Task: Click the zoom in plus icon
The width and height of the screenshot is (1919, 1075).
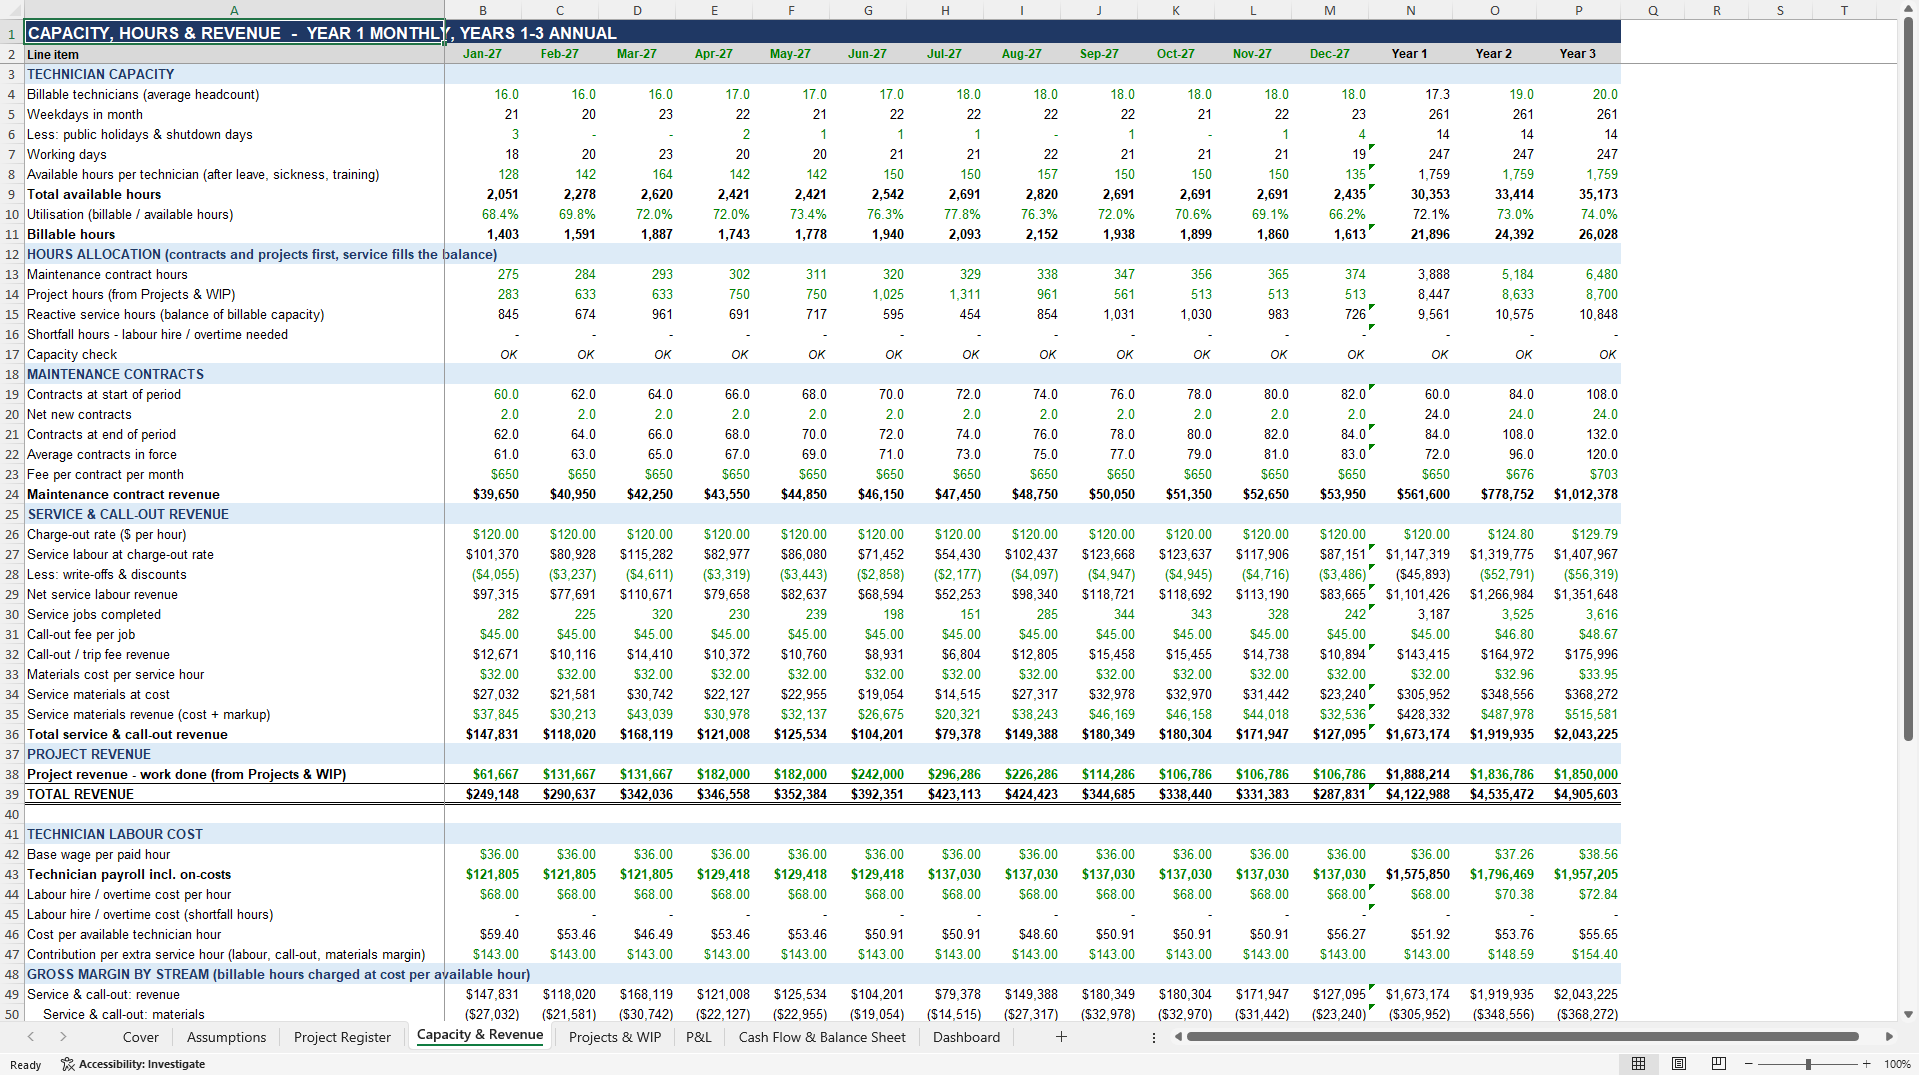Action: point(1866,1064)
